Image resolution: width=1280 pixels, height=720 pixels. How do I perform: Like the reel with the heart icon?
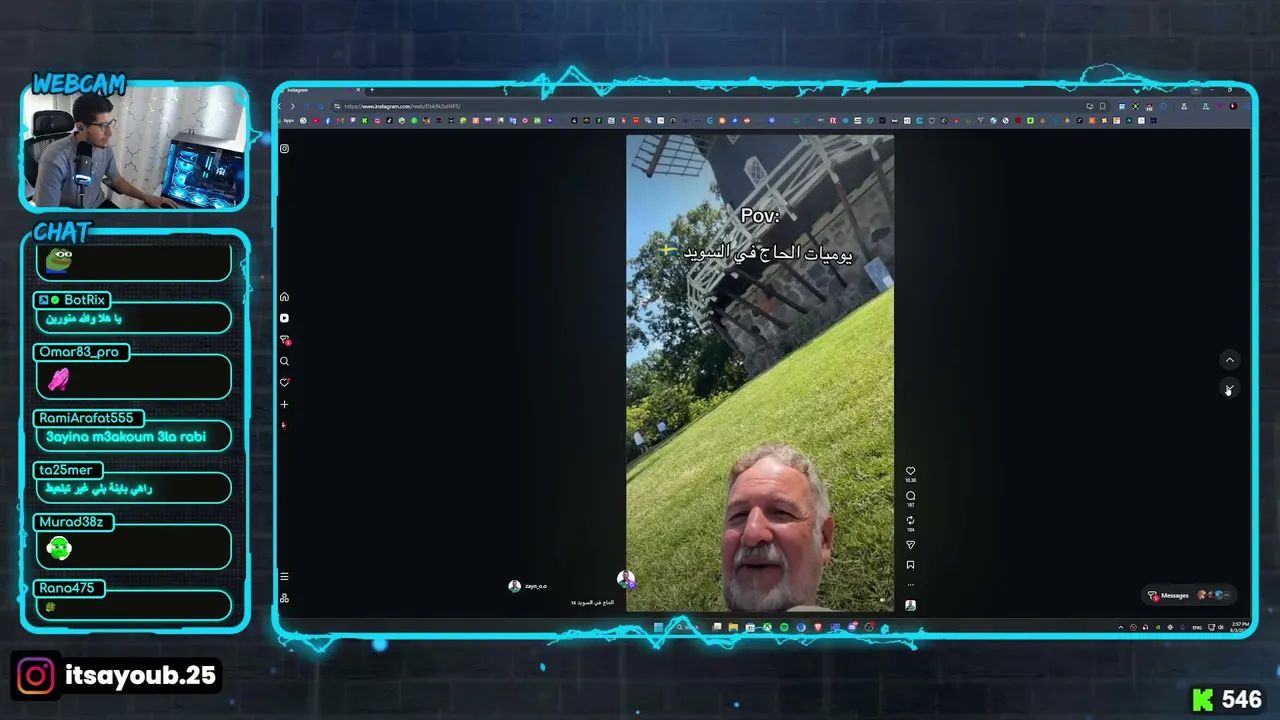click(910, 471)
